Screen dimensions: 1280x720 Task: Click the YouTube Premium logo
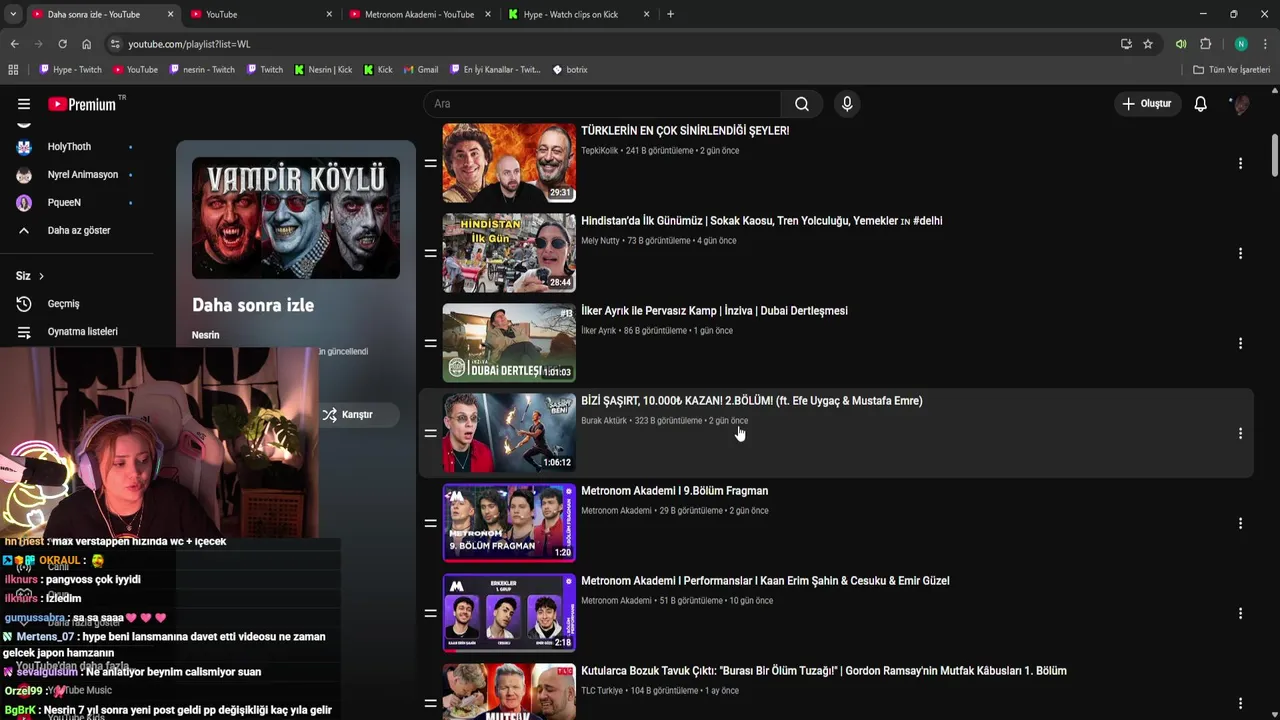point(82,104)
